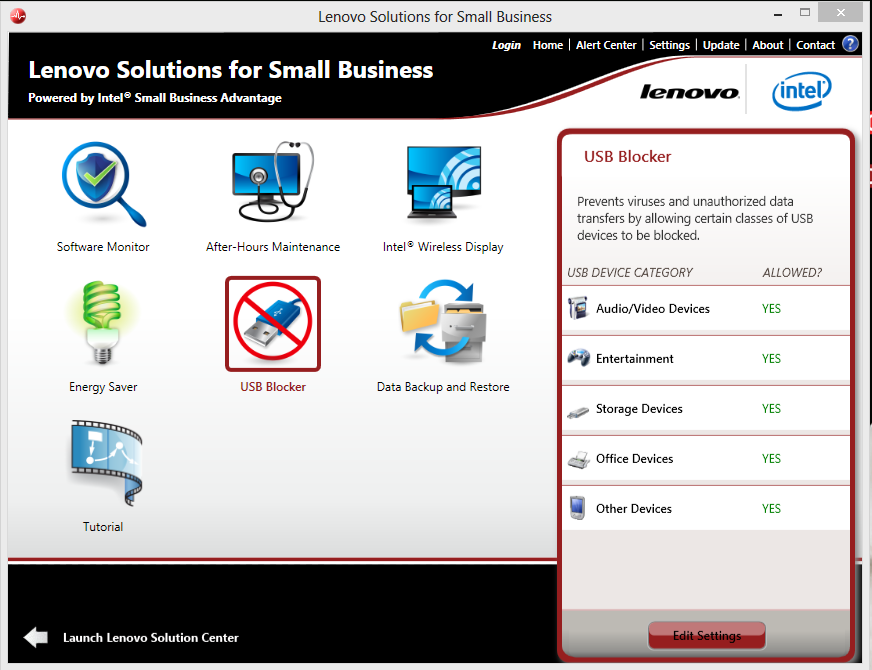Image resolution: width=872 pixels, height=670 pixels.
Task: Click the app icon in title bar
Action: [18, 16]
